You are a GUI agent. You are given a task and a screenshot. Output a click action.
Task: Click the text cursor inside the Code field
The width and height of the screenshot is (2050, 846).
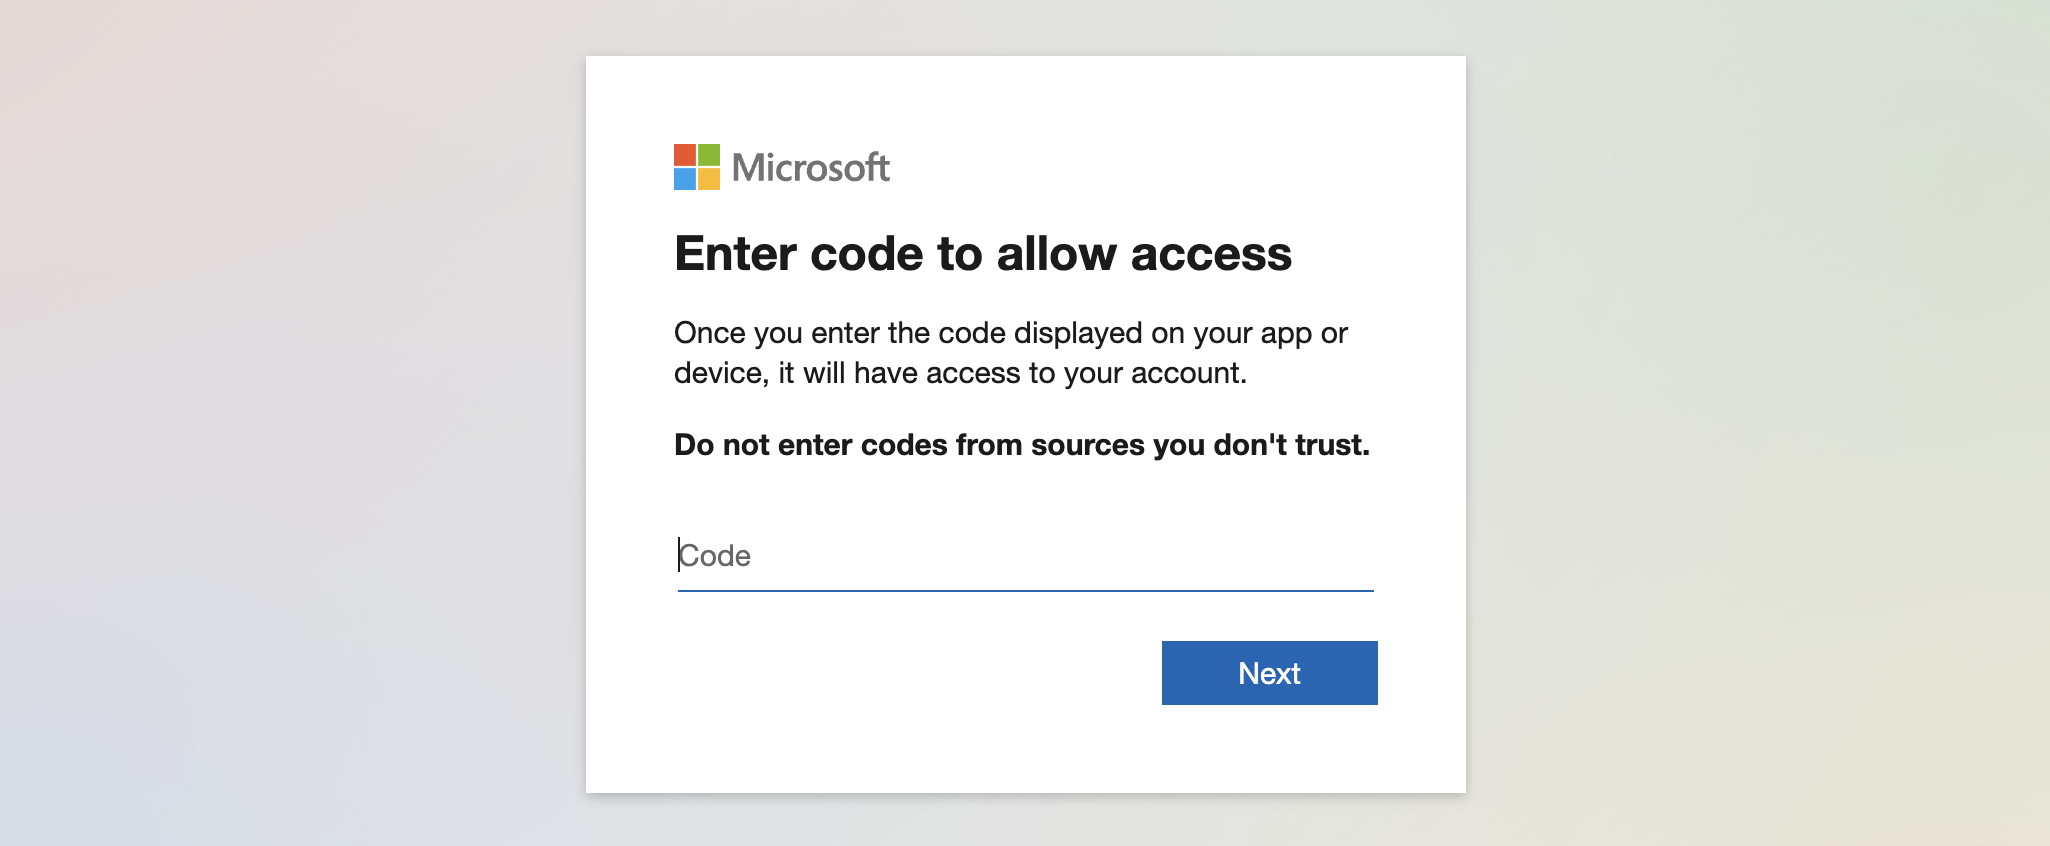(x=679, y=555)
